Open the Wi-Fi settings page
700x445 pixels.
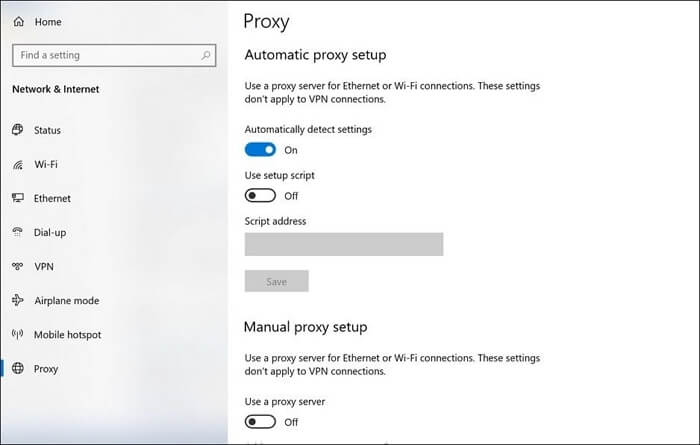click(46, 164)
